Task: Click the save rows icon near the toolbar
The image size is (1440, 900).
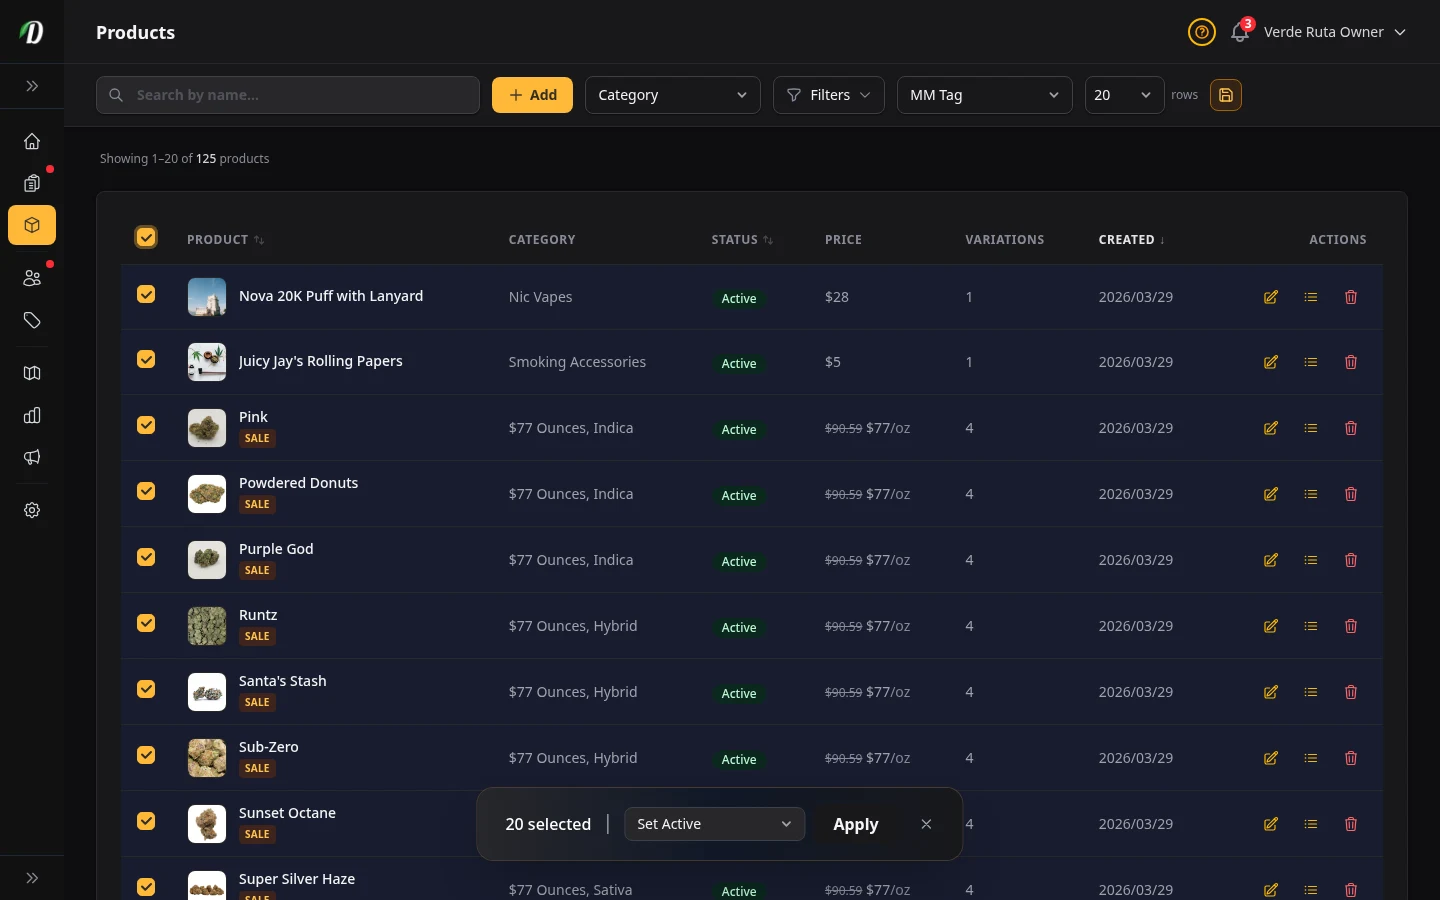Action: (1226, 95)
